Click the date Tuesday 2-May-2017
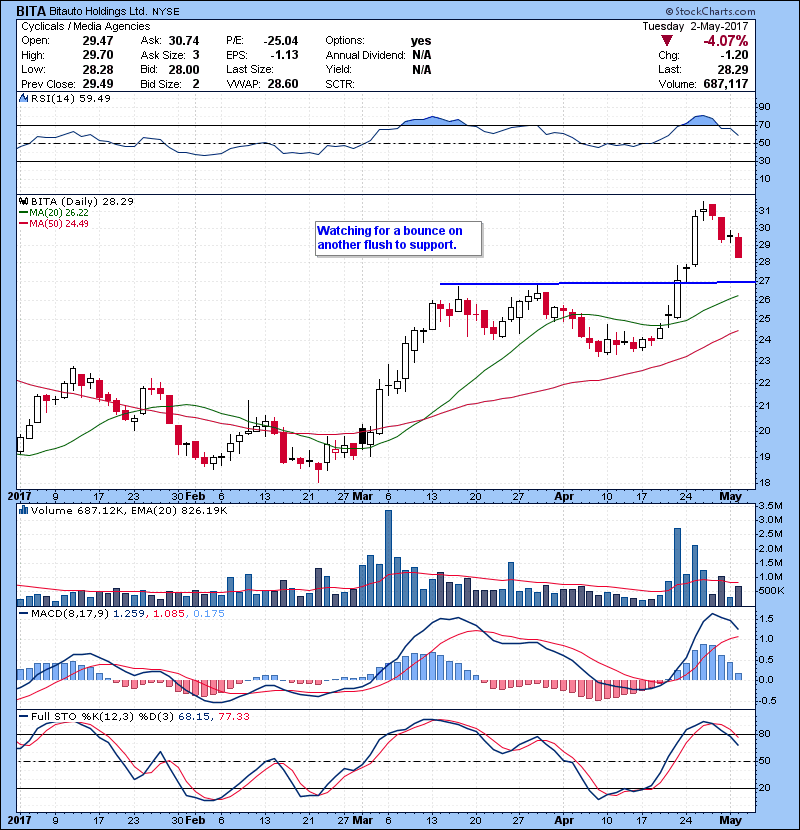 (x=695, y=26)
